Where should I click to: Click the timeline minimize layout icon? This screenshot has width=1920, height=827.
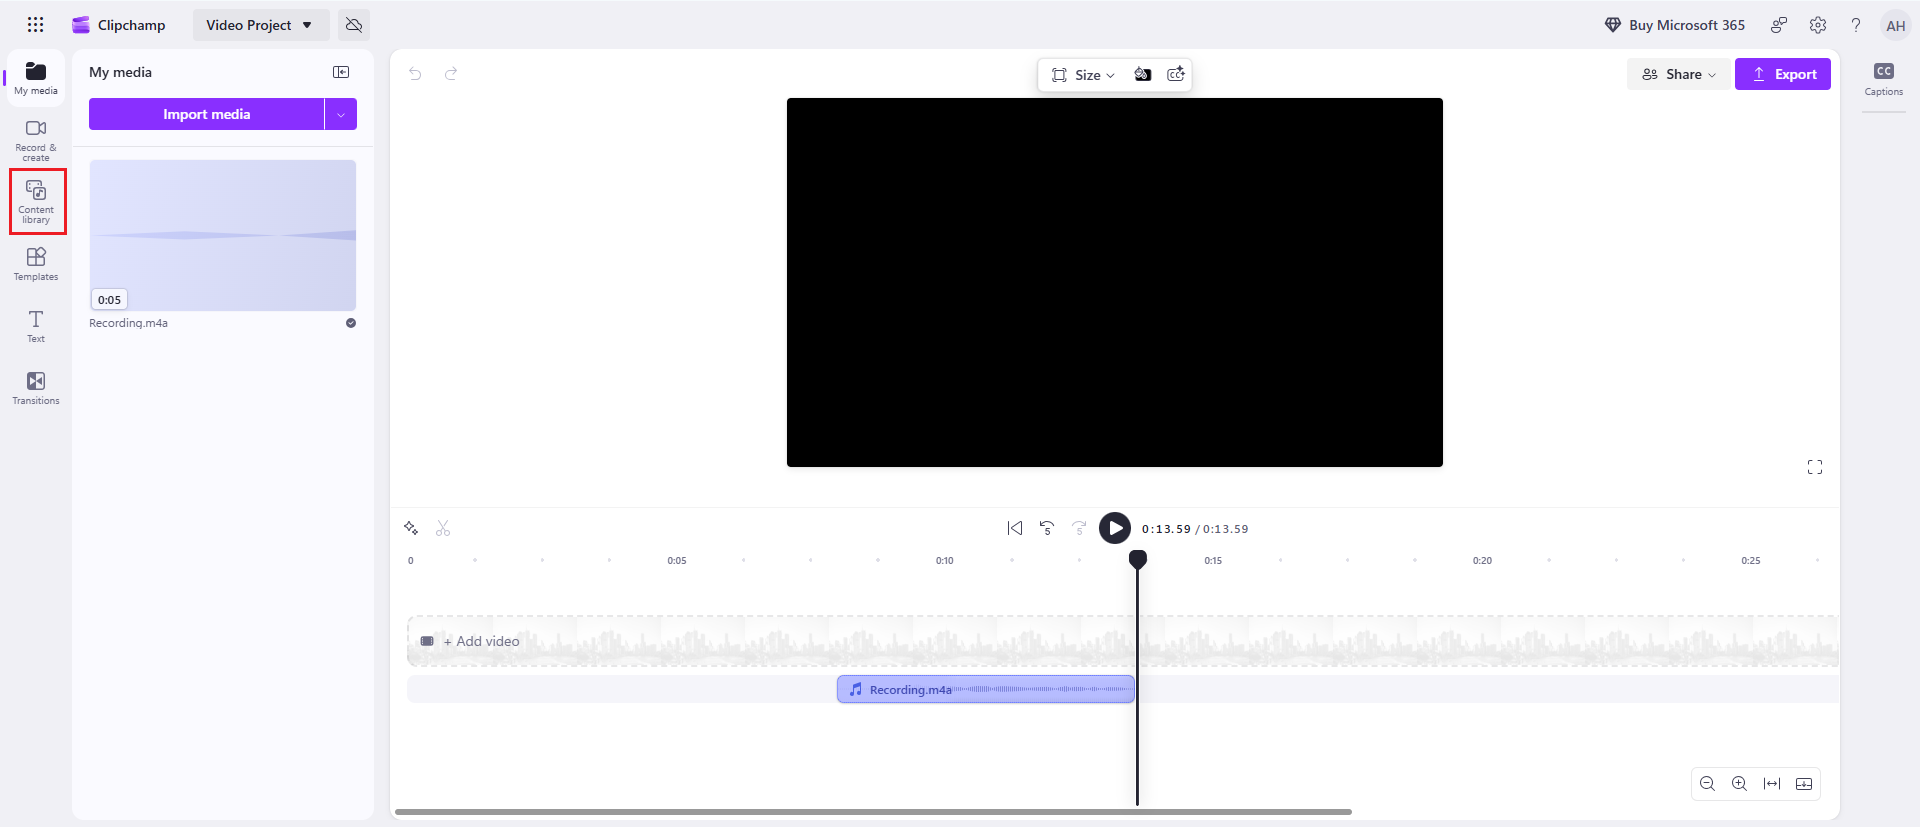(1804, 784)
